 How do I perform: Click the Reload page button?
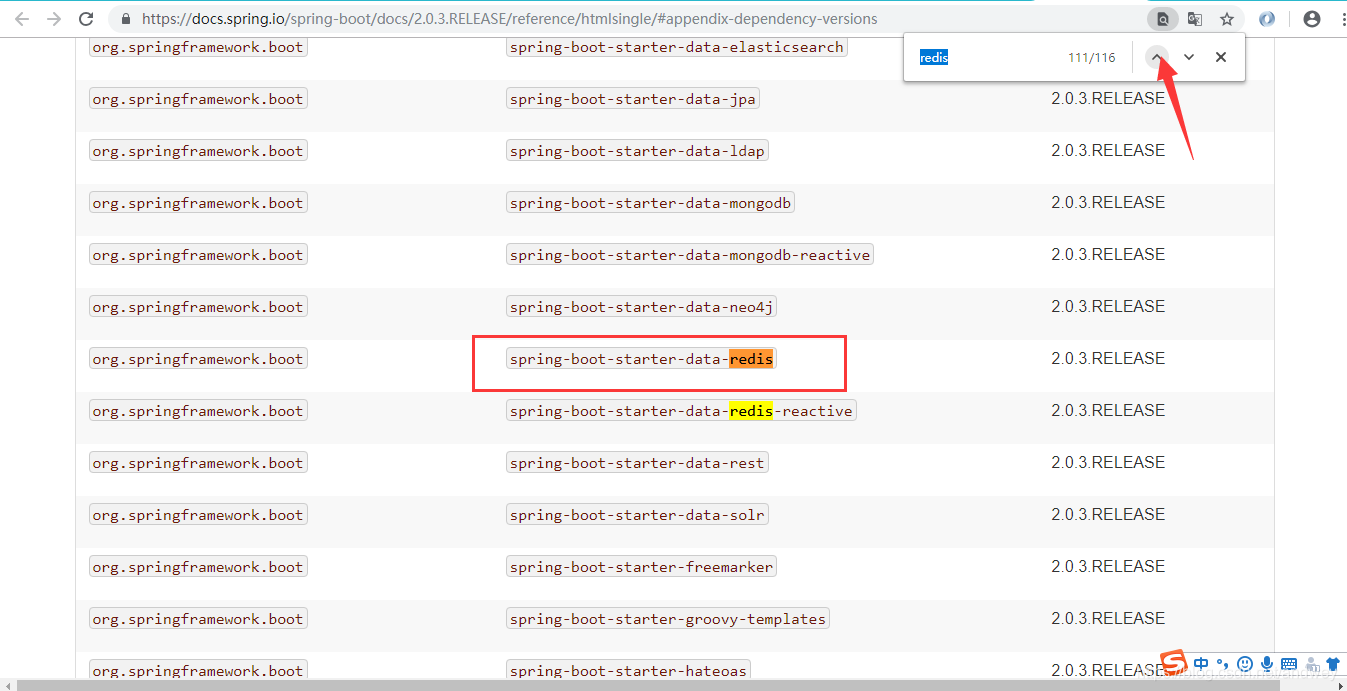click(87, 18)
